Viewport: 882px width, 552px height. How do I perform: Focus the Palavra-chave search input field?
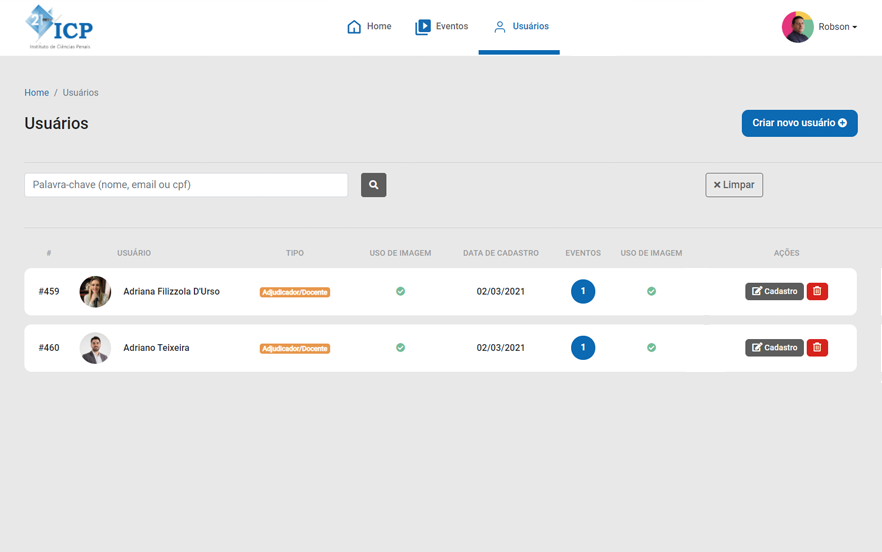point(186,185)
